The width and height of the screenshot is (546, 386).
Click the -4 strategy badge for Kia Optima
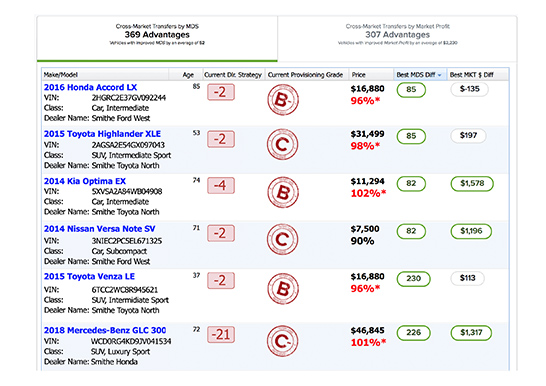pos(221,185)
